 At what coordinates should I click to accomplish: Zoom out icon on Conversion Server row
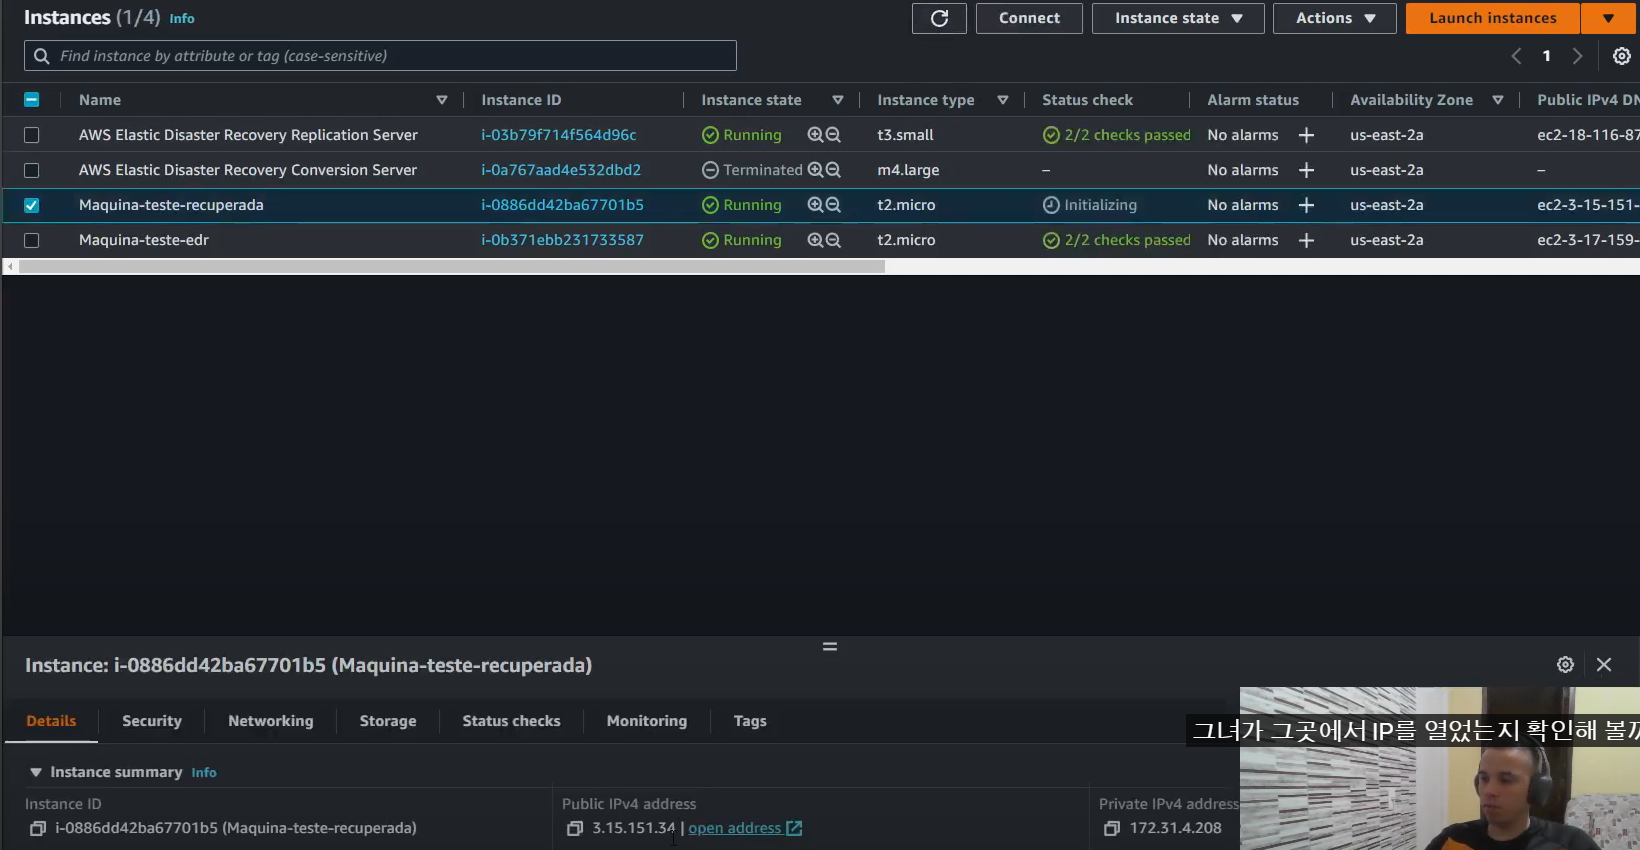(833, 170)
